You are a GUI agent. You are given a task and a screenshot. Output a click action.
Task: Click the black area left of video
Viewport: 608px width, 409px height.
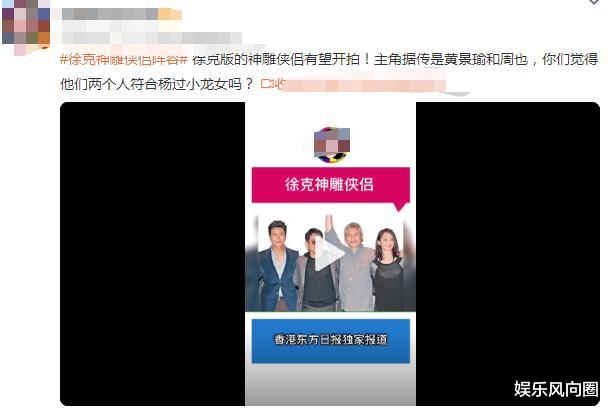point(153,254)
